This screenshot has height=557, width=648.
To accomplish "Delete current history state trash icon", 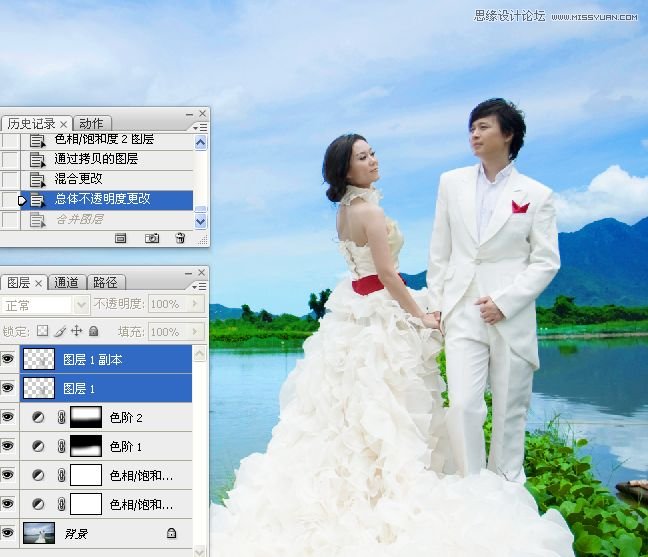I will (180, 238).
